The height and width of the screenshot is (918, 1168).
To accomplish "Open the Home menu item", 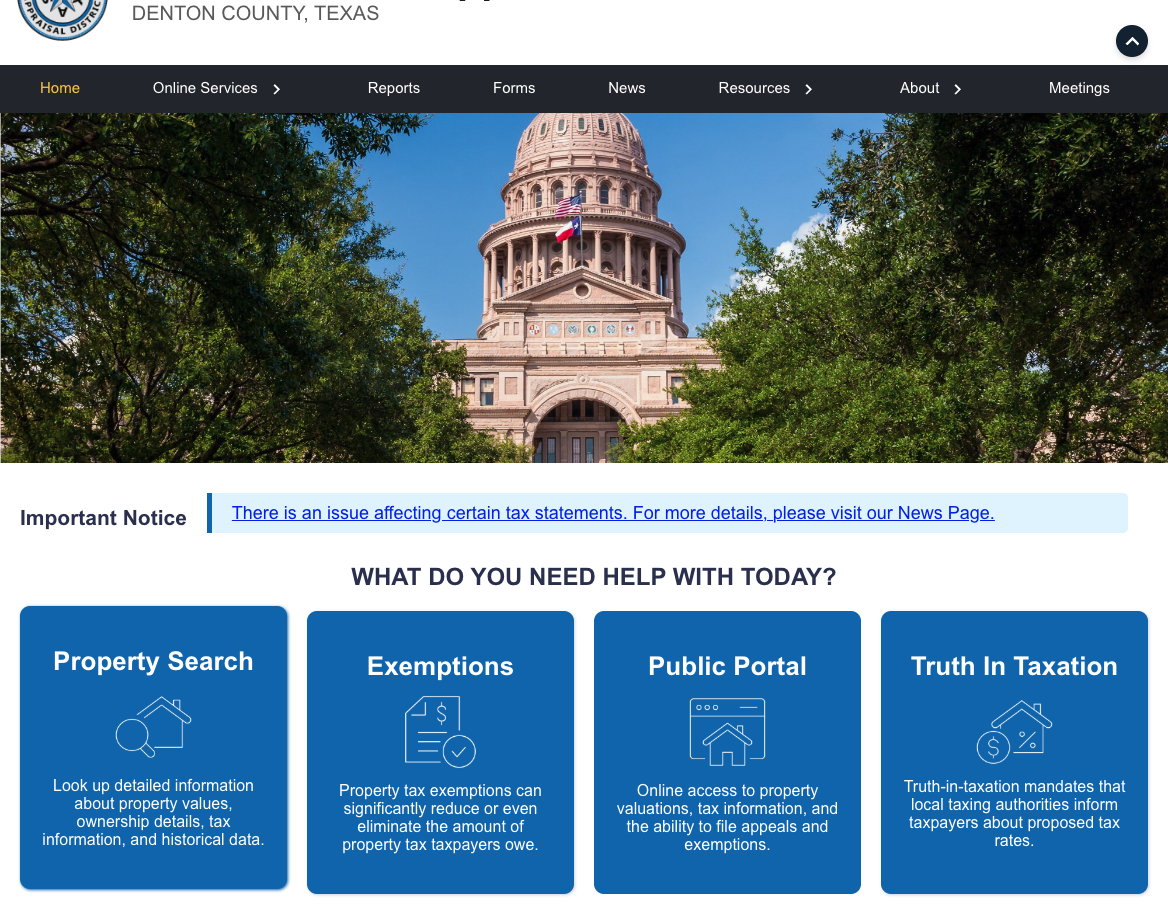I will click(60, 88).
